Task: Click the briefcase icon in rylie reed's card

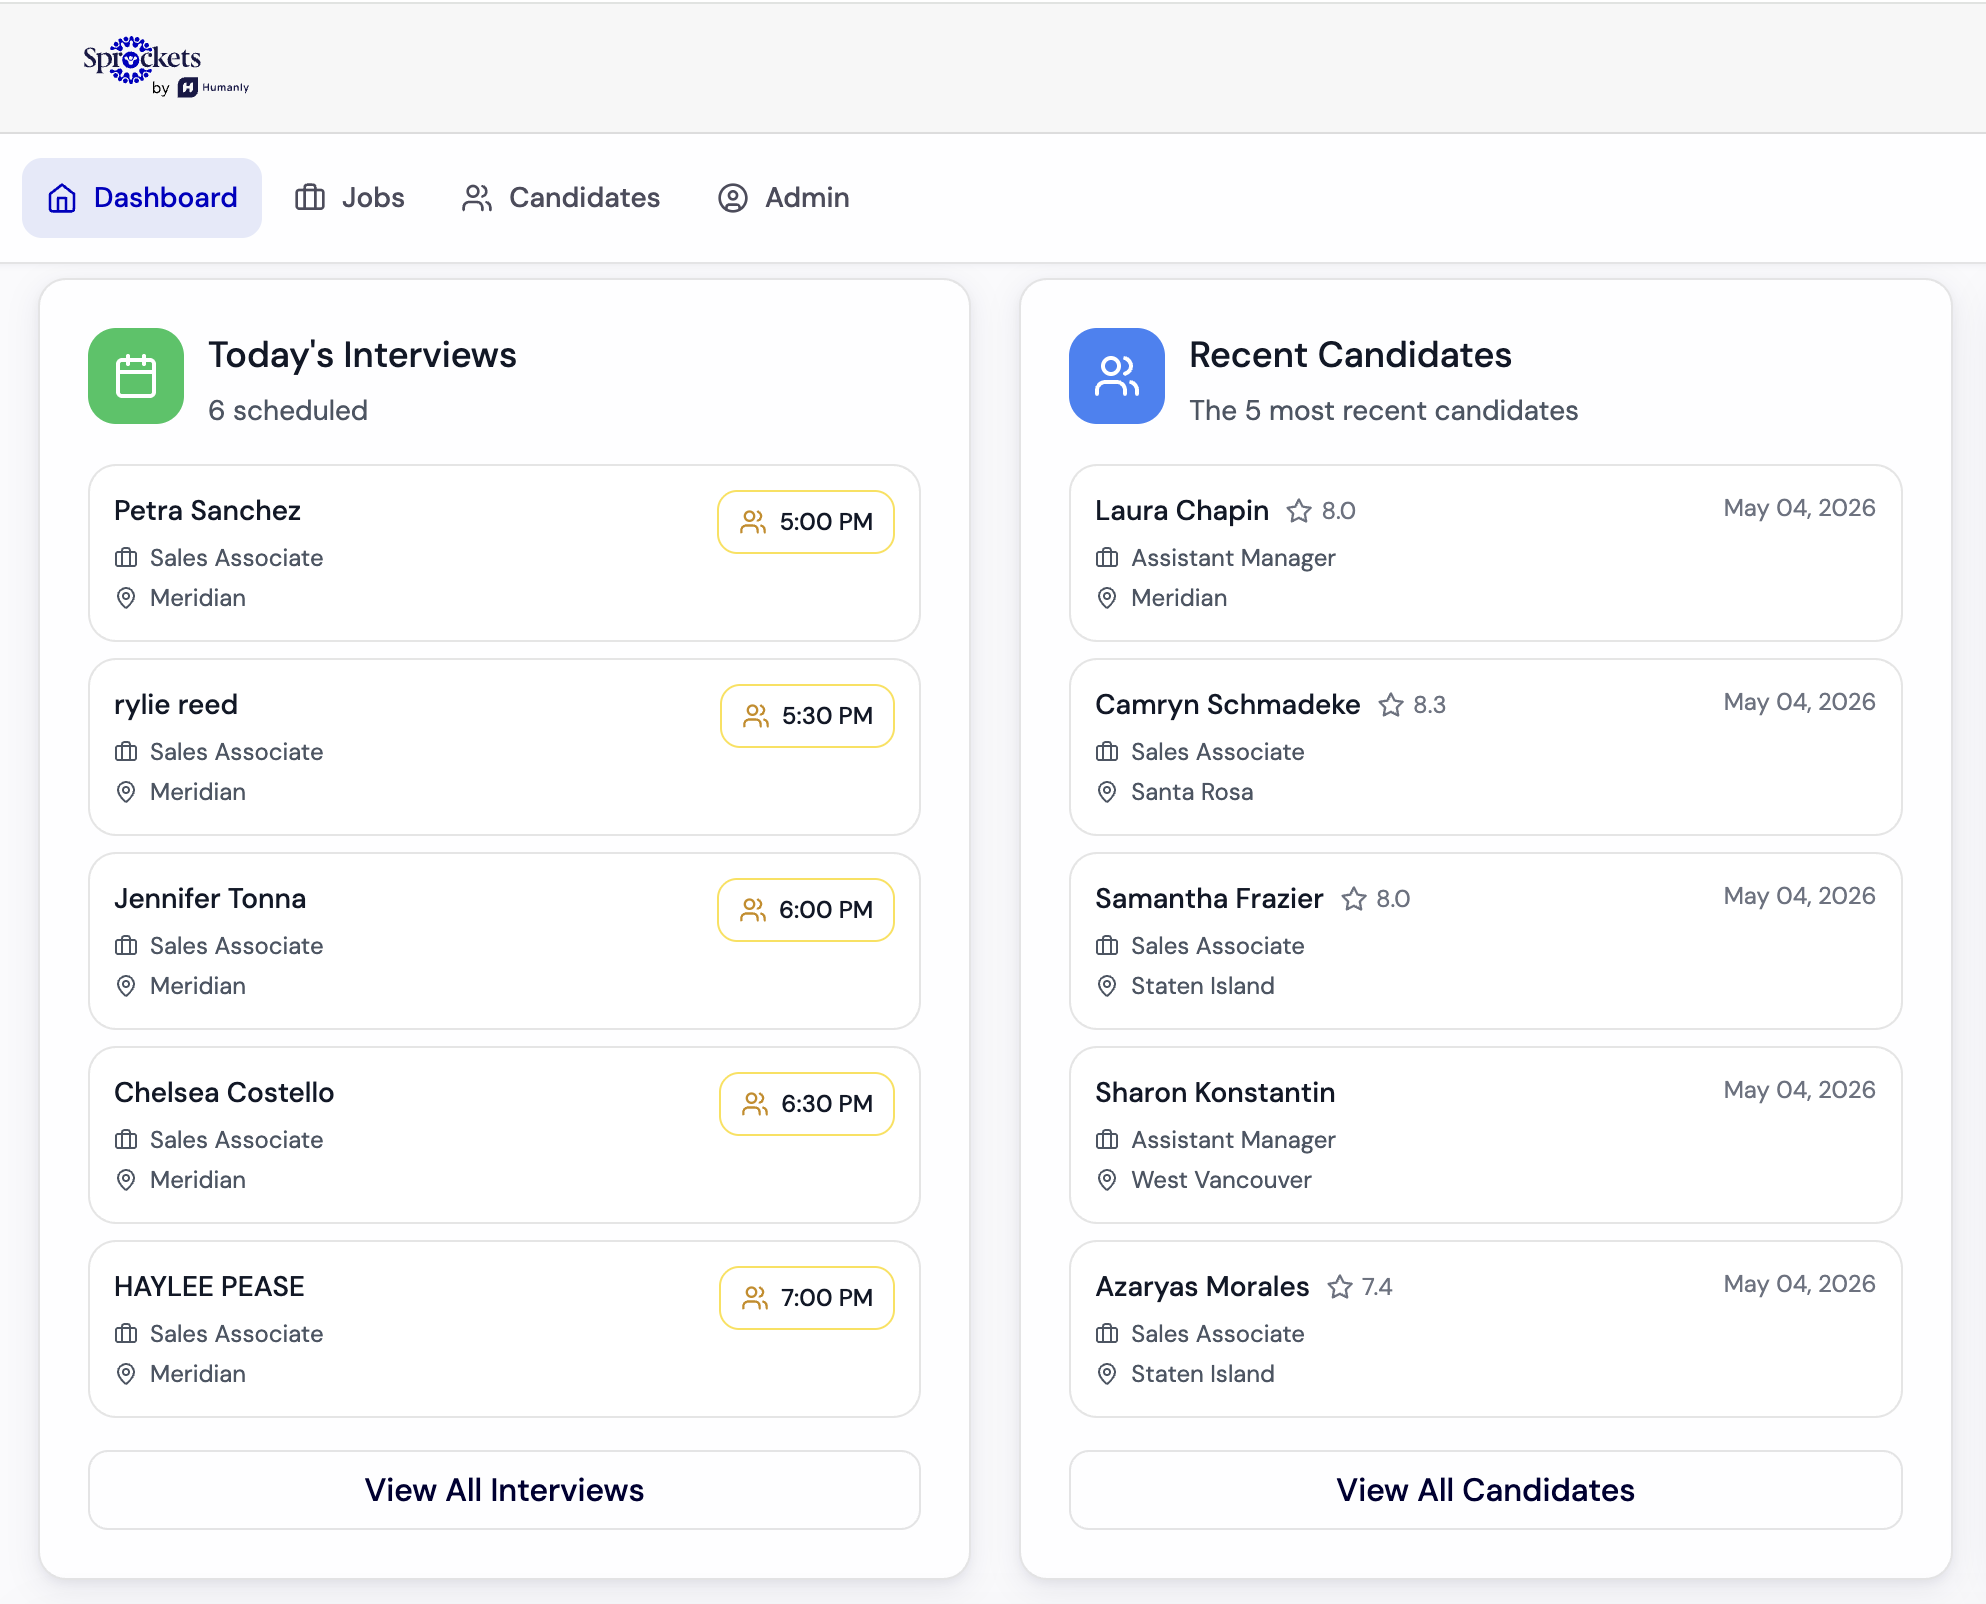Action: (x=126, y=752)
